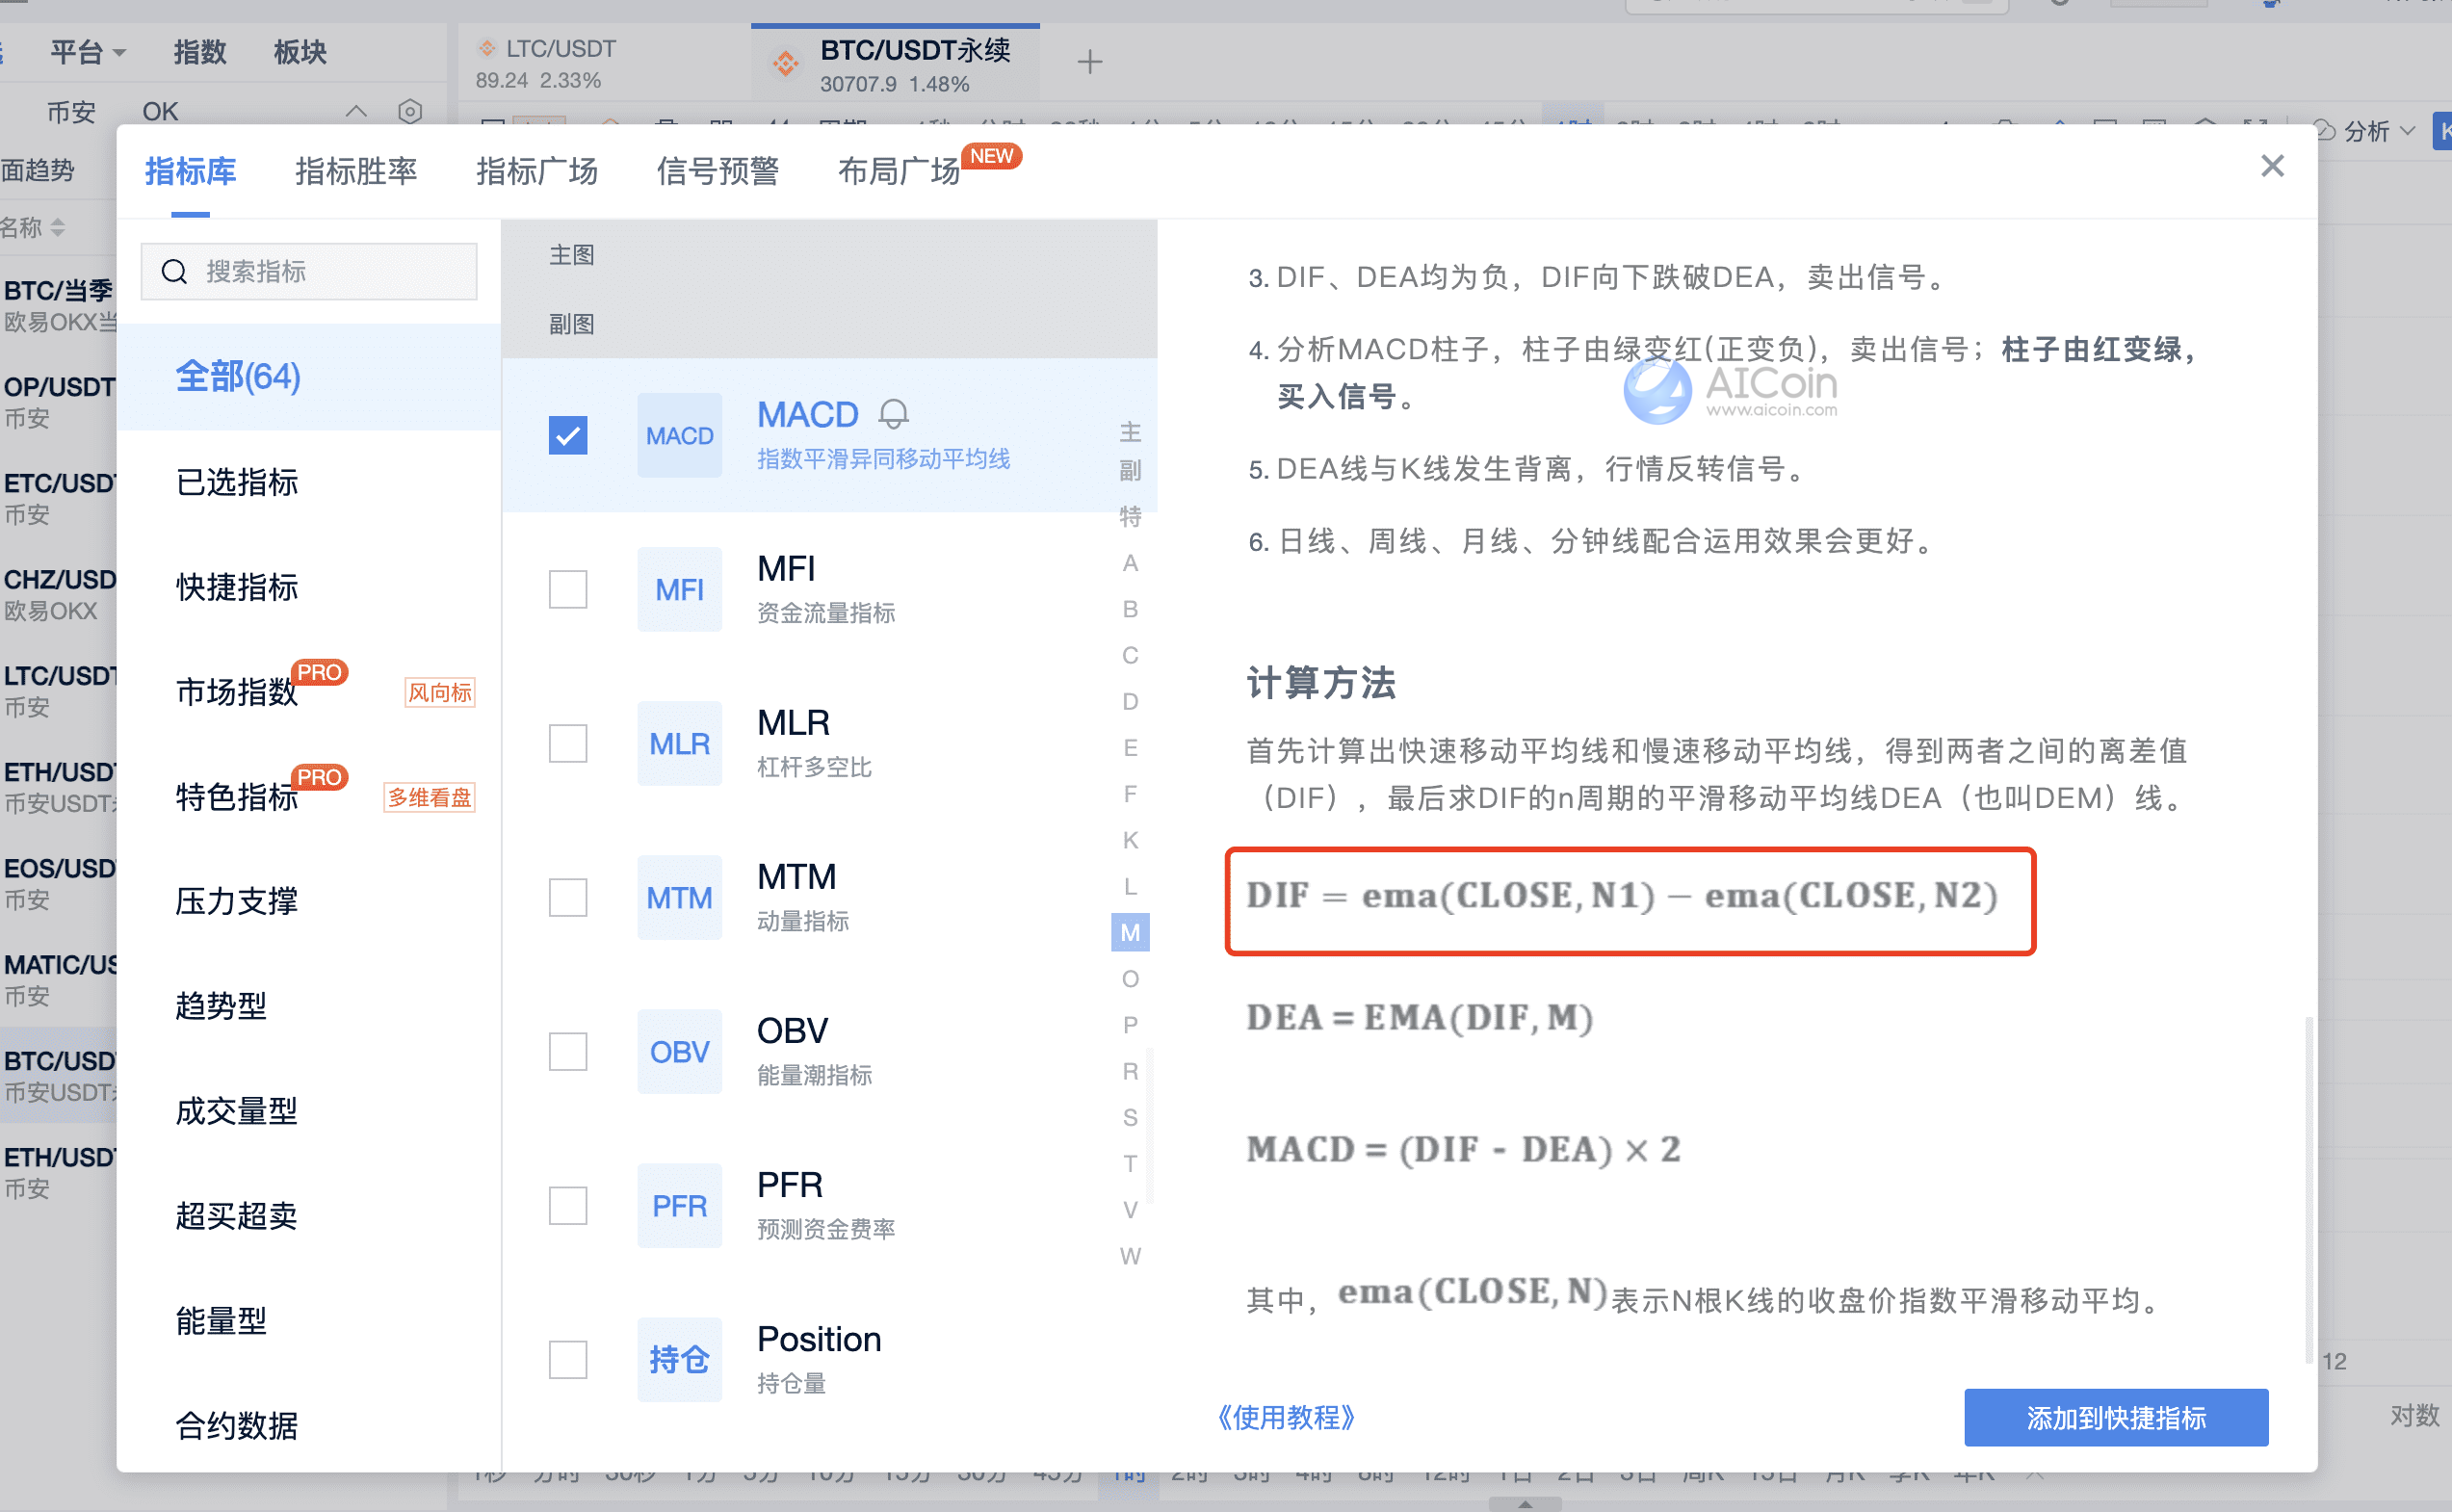Click the MFI indicator thumbnail icon
This screenshot has height=1512, width=2452.
coord(679,589)
